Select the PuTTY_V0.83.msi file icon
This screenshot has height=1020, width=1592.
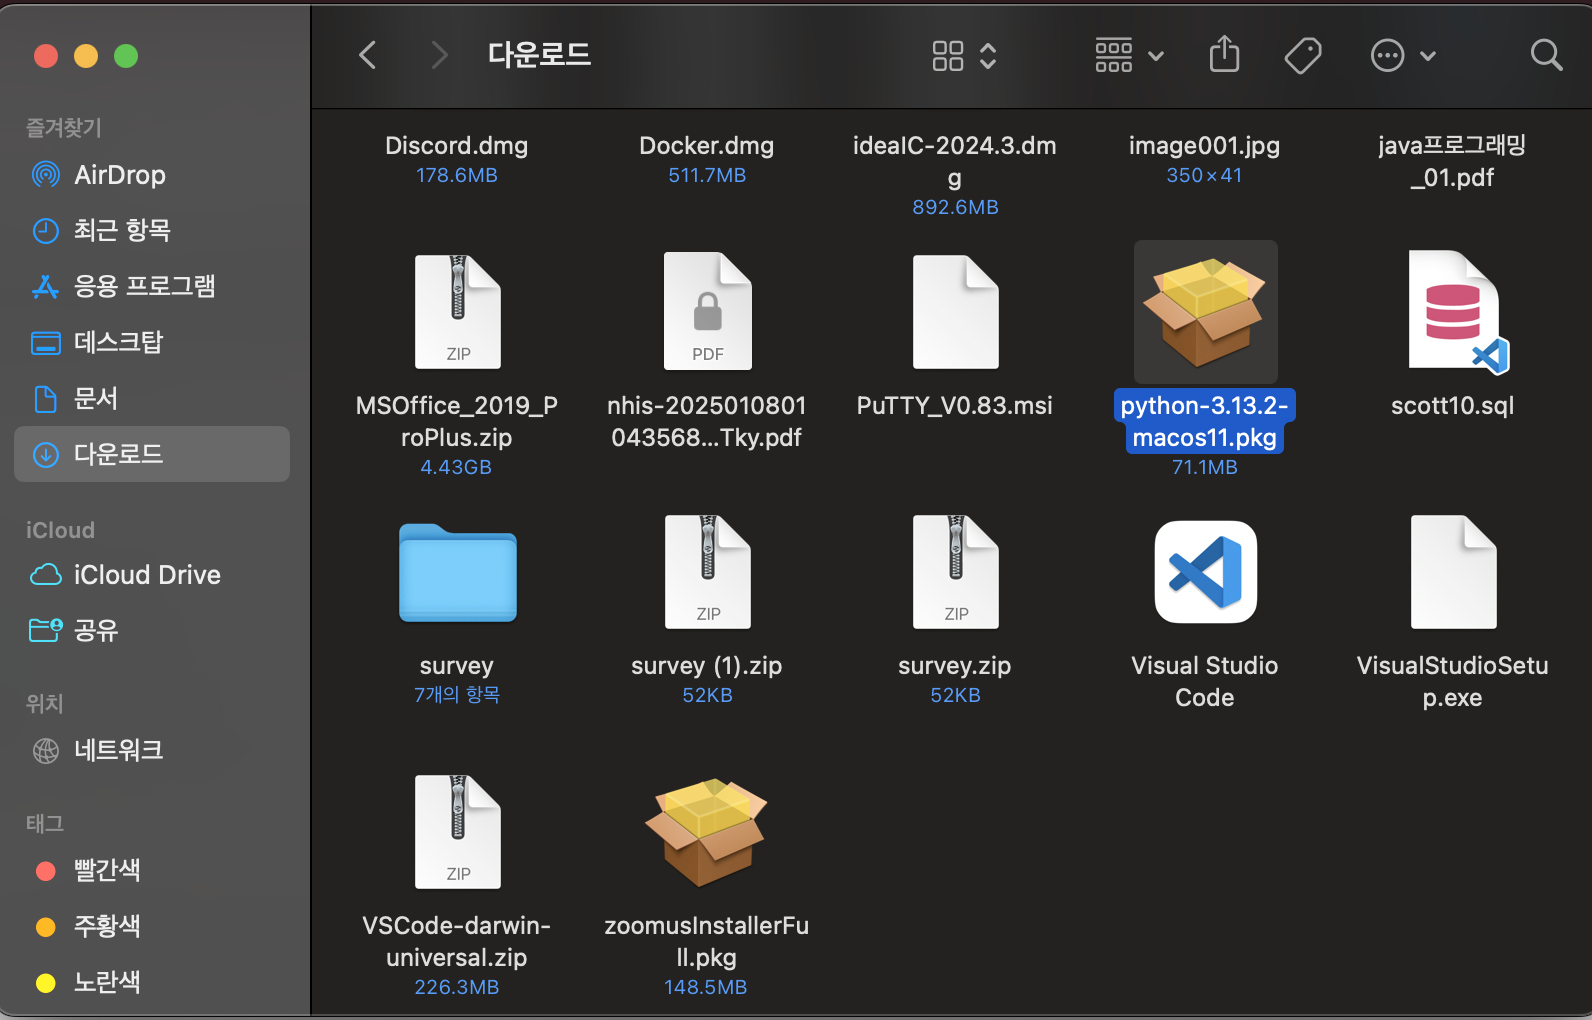coord(955,312)
